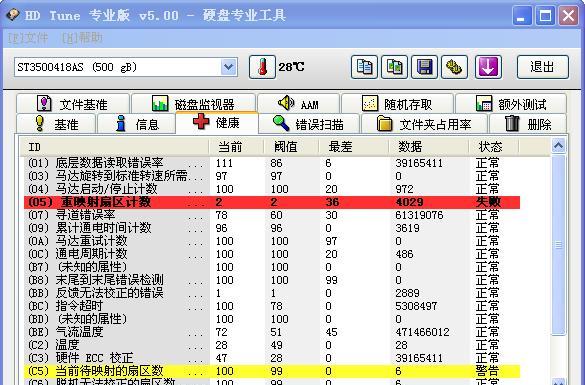Switch to the 错误扫描 tab
This screenshot has height=385, width=585.
point(309,123)
